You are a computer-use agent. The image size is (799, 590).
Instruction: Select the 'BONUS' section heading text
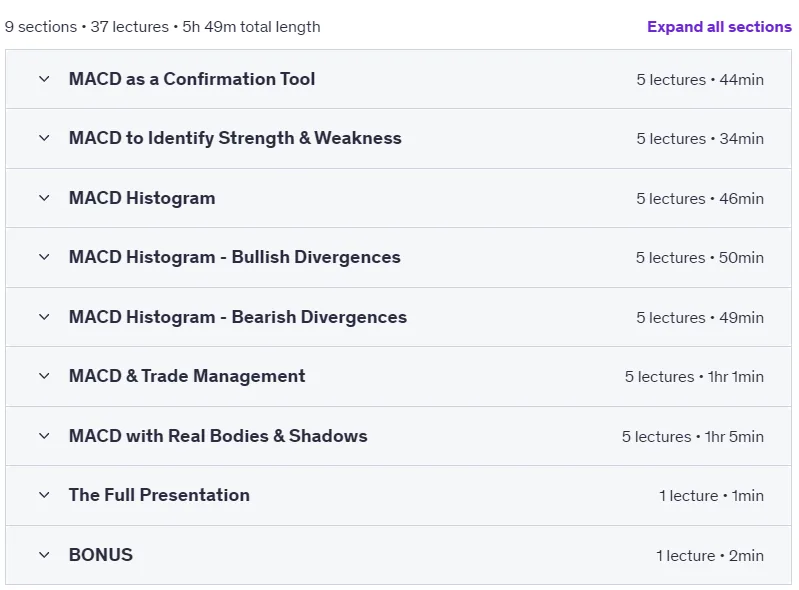pyautogui.click(x=101, y=555)
